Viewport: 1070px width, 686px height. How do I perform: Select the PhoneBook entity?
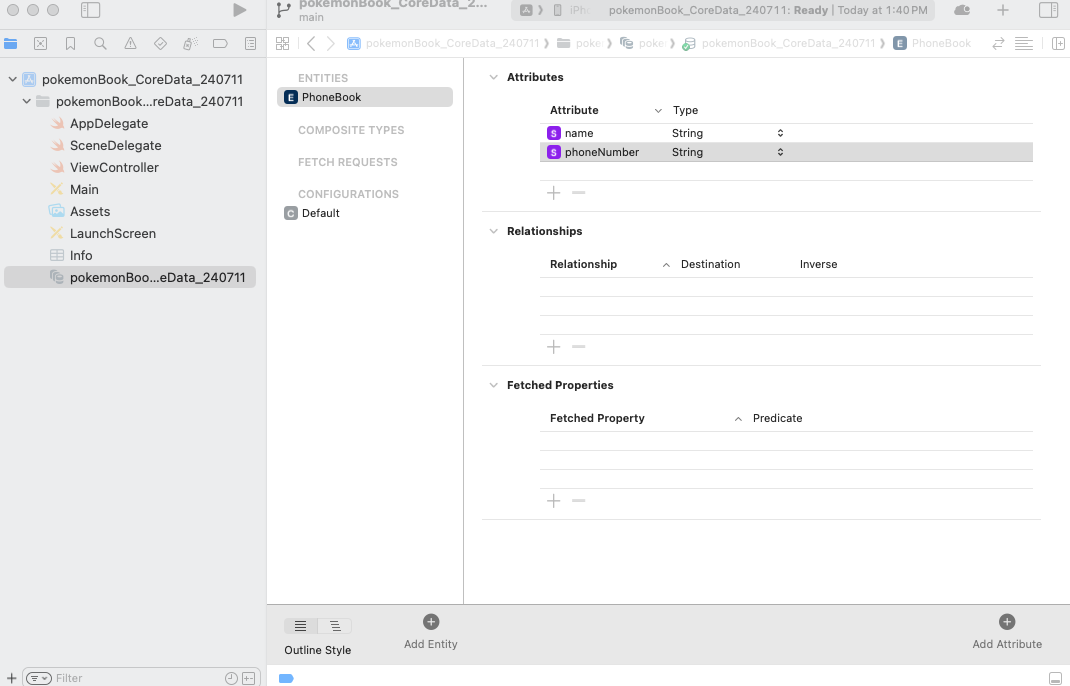[x=364, y=97]
